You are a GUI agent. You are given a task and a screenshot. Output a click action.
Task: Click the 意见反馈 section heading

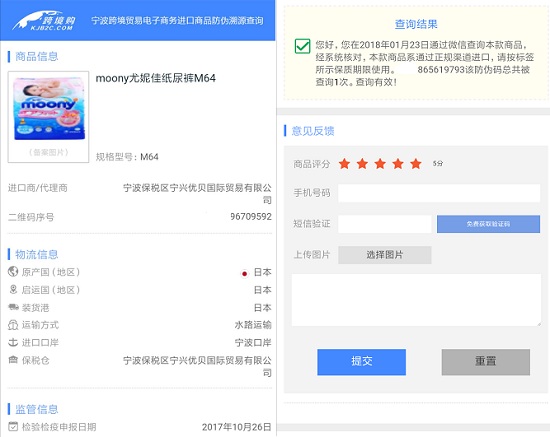click(x=313, y=131)
